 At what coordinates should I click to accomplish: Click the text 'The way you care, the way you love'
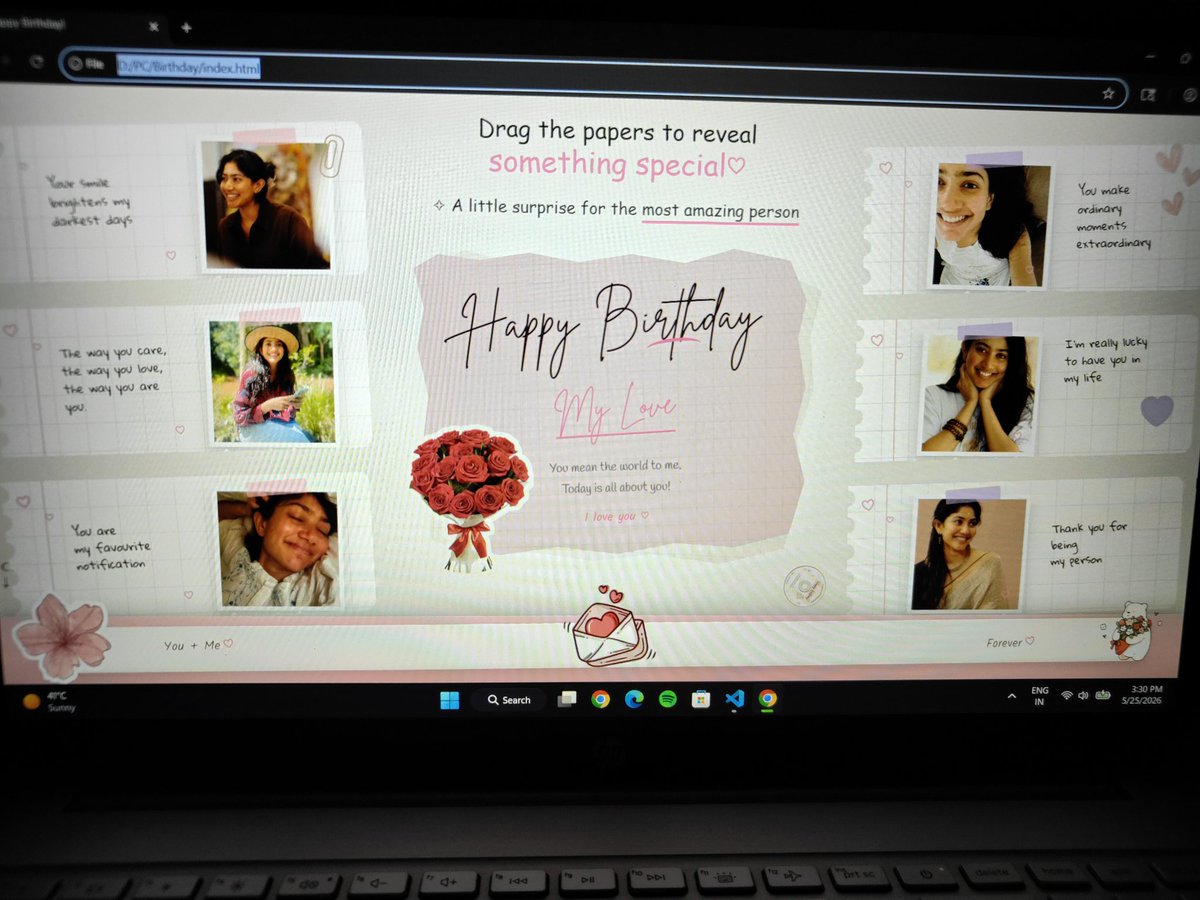pos(114,379)
